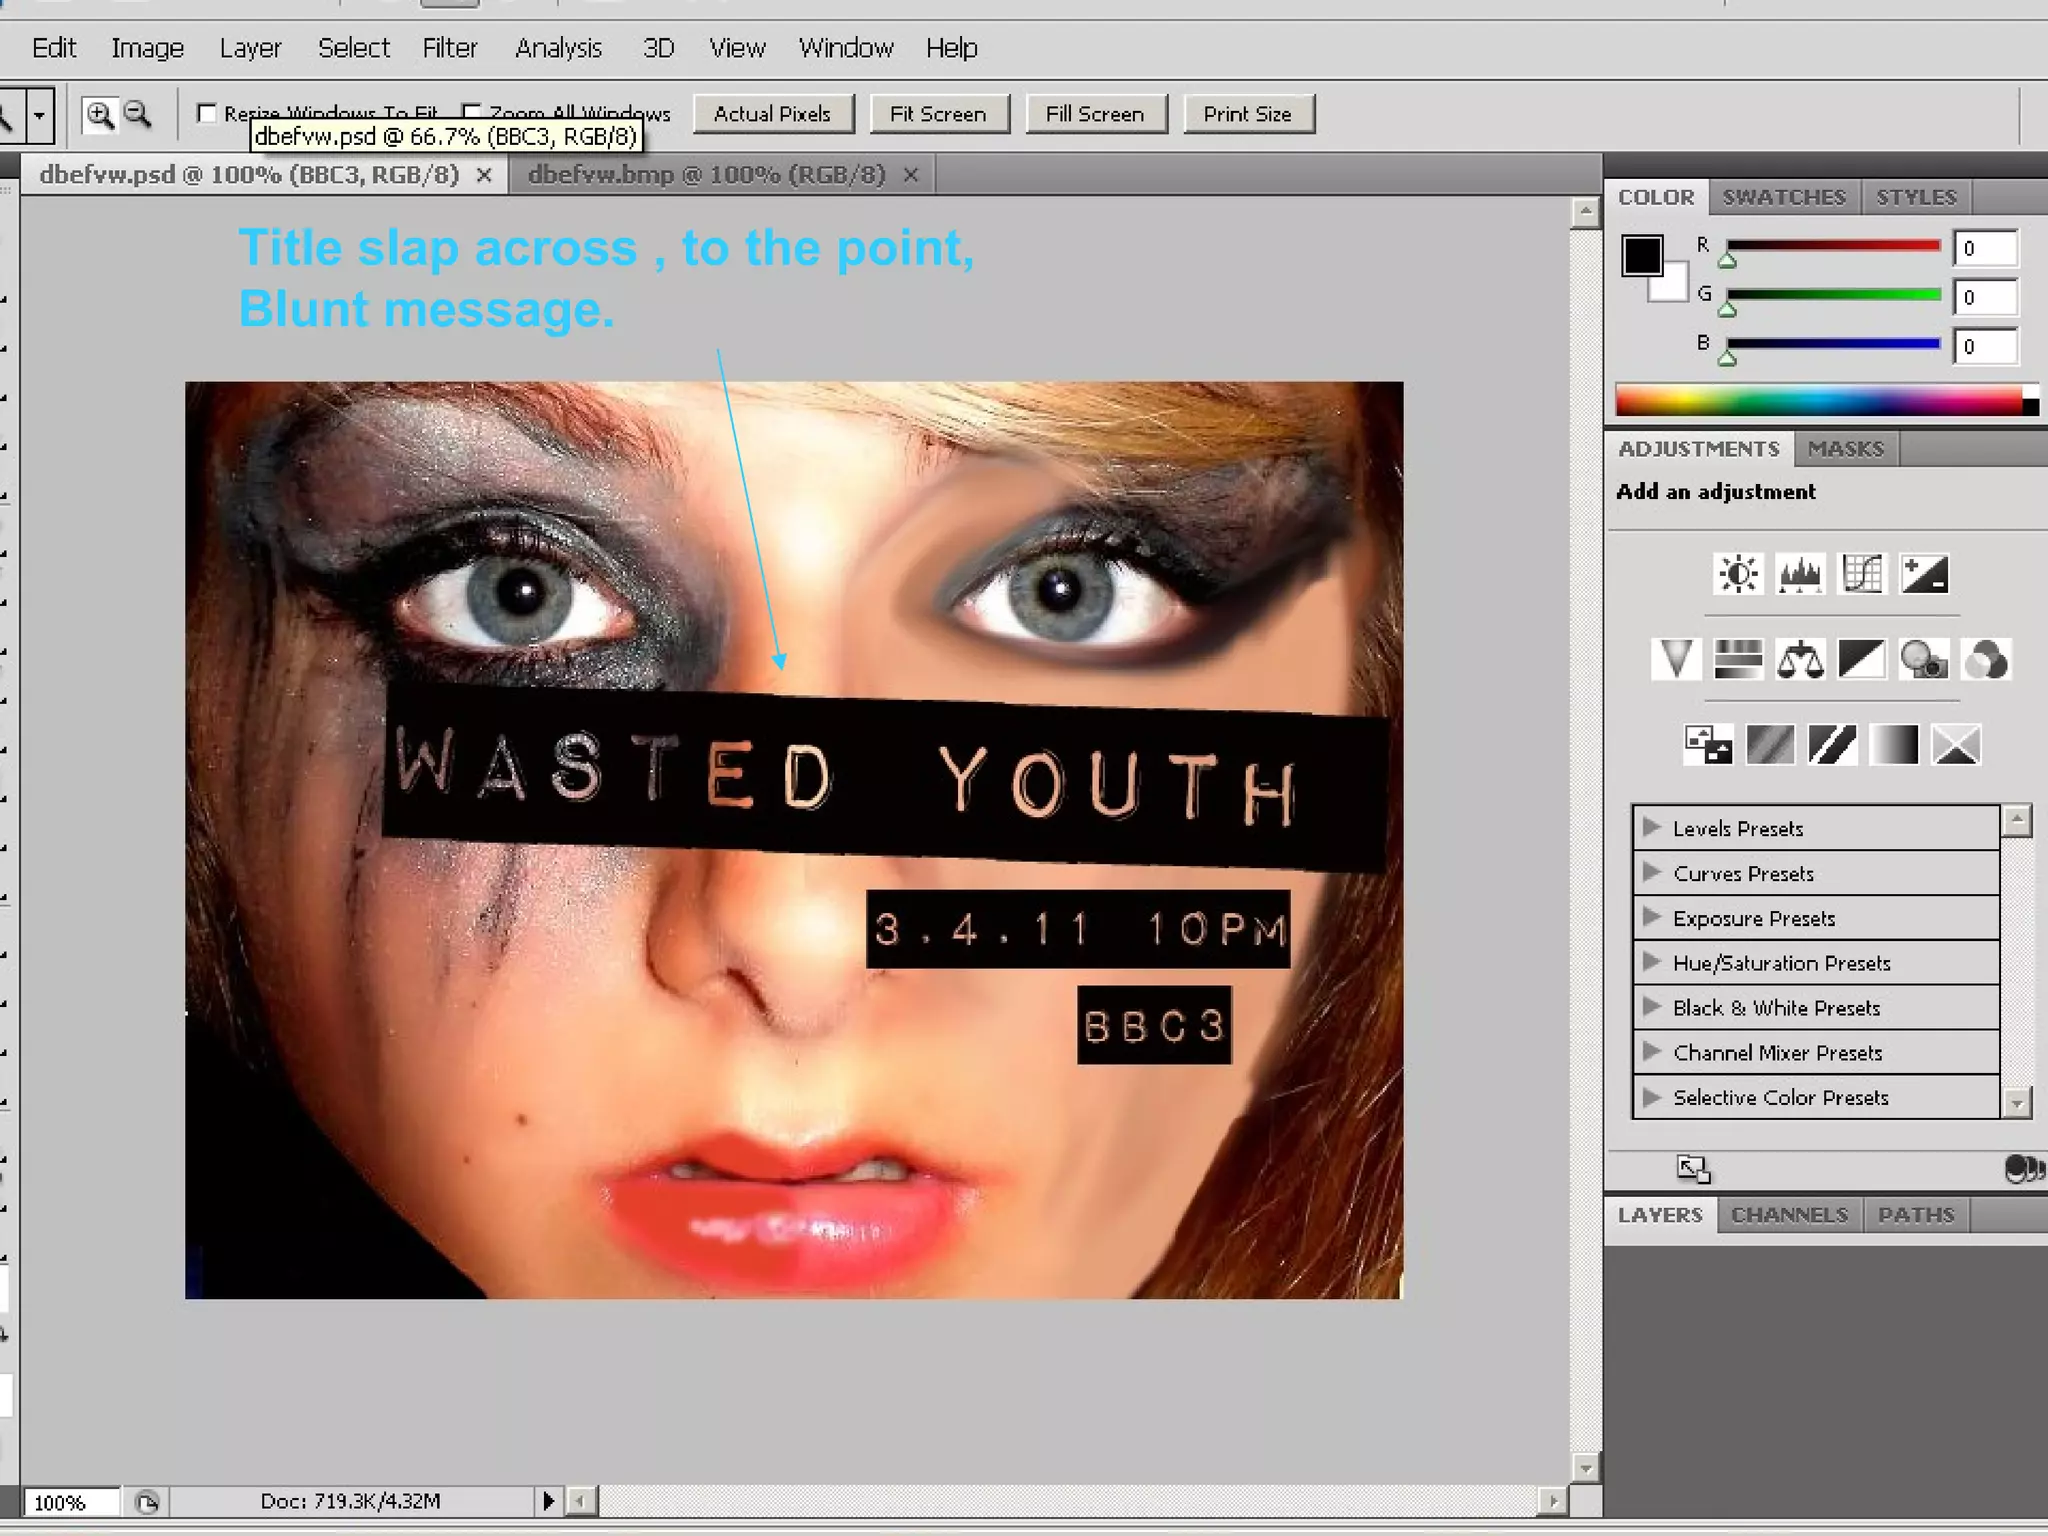
Task: Enable Resize Windows To Fit checkbox
Action: [207, 114]
